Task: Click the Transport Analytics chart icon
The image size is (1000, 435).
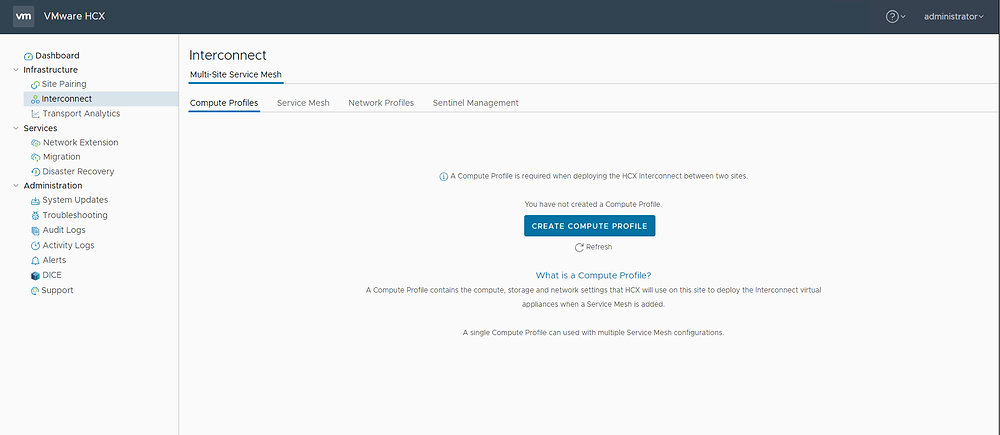Action: pos(35,114)
